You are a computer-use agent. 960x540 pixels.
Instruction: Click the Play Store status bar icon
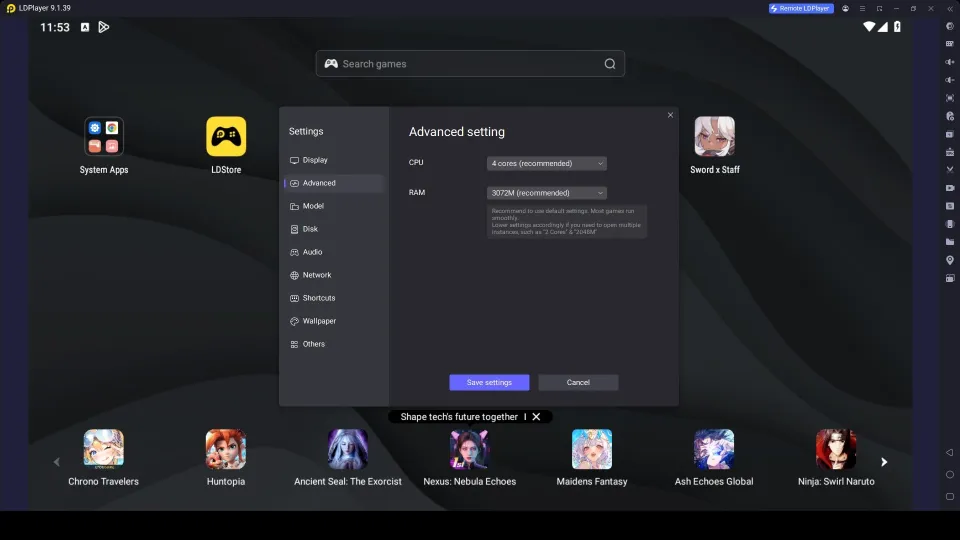coord(103,27)
